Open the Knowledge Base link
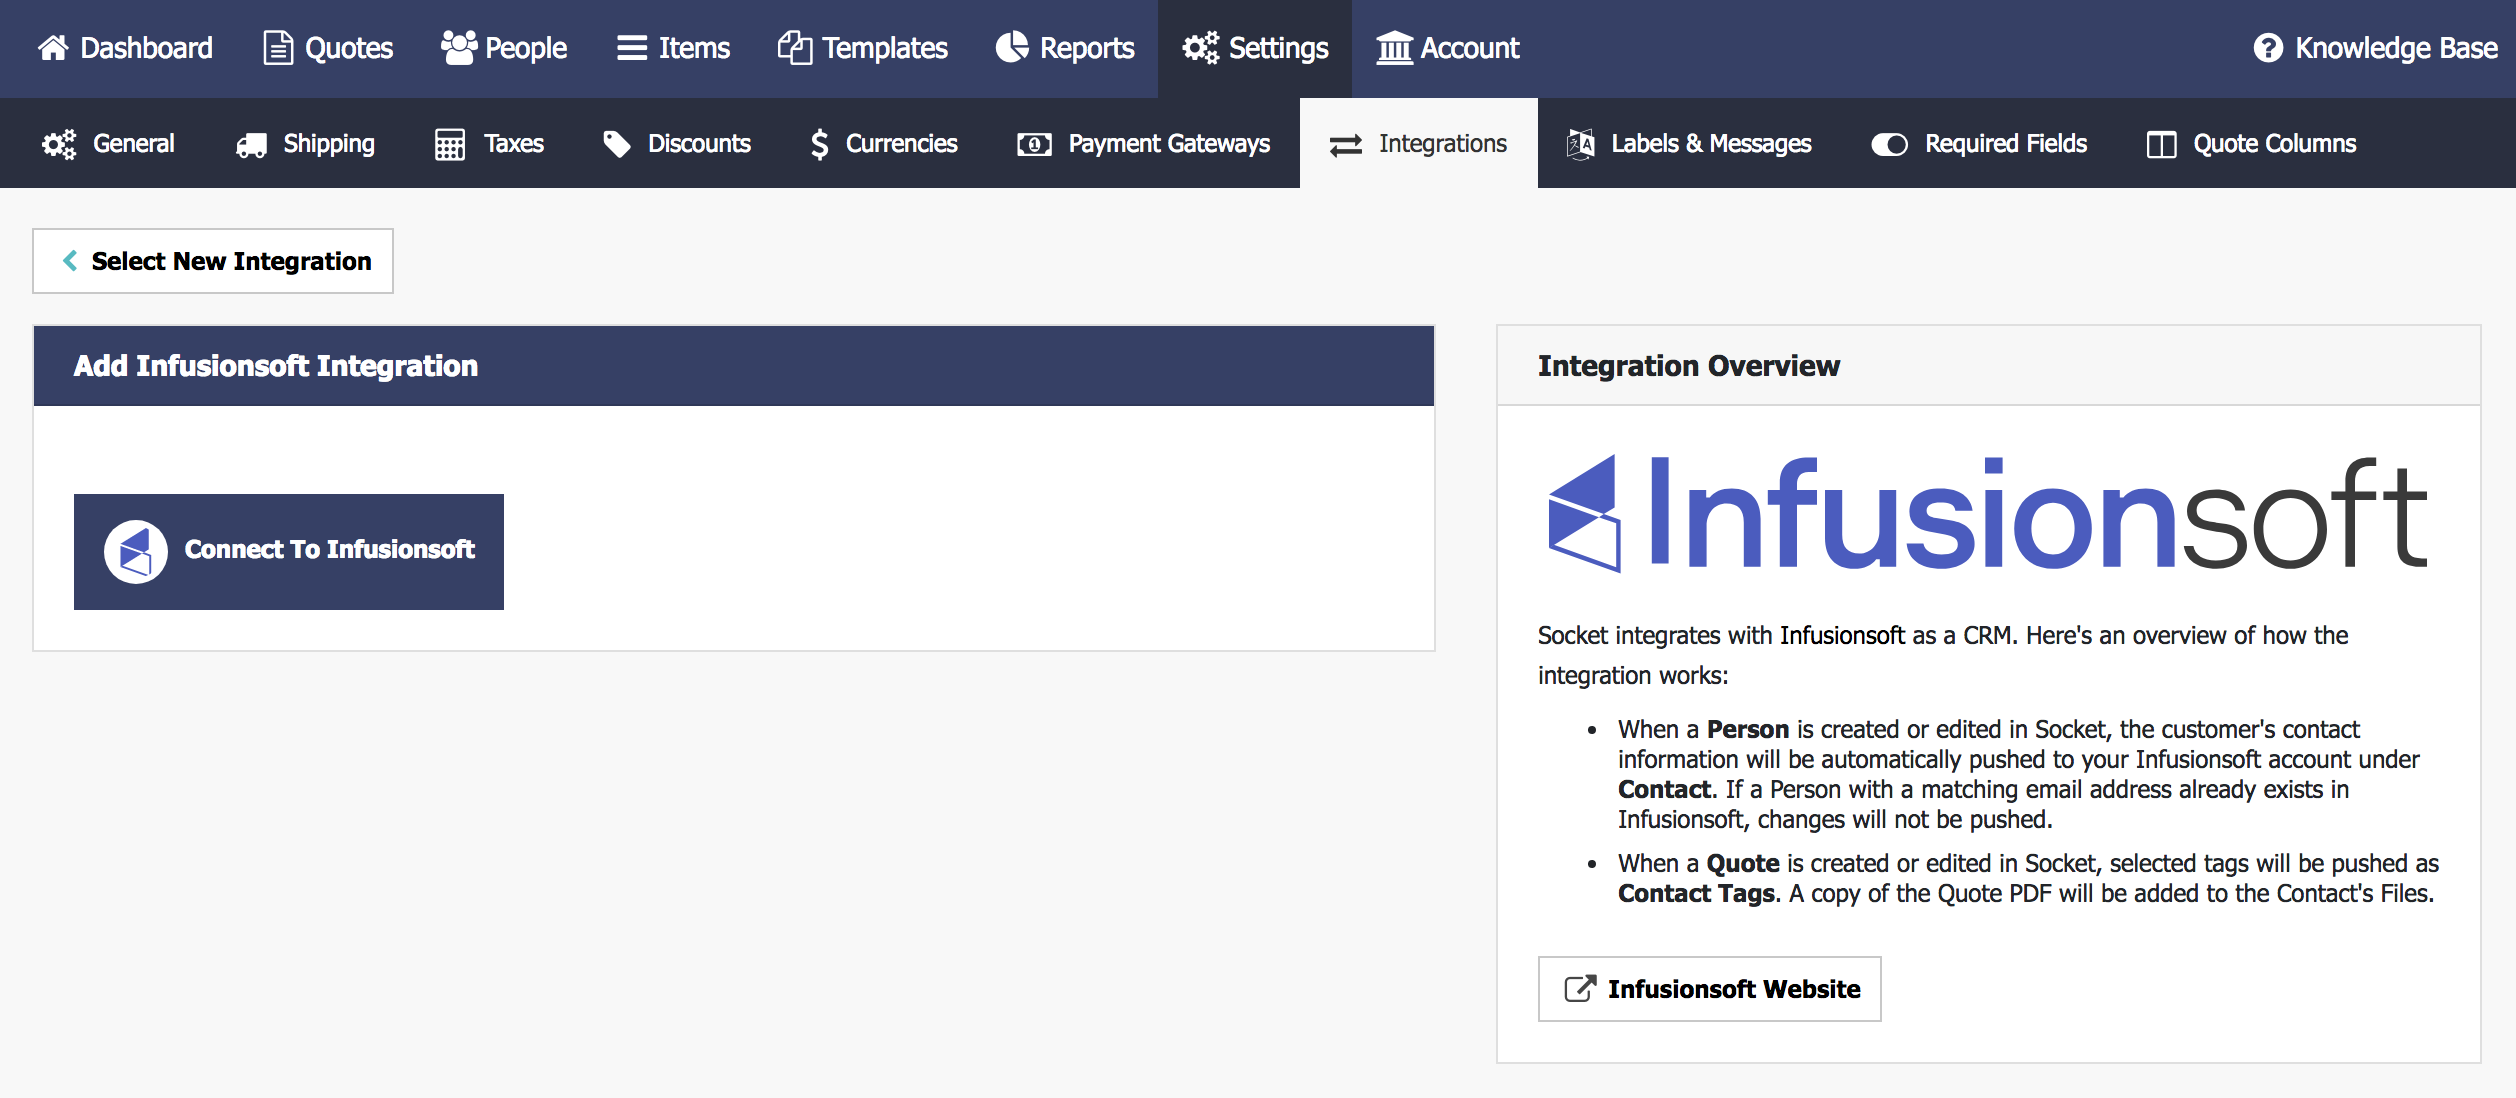The image size is (2516, 1098). point(2375,48)
